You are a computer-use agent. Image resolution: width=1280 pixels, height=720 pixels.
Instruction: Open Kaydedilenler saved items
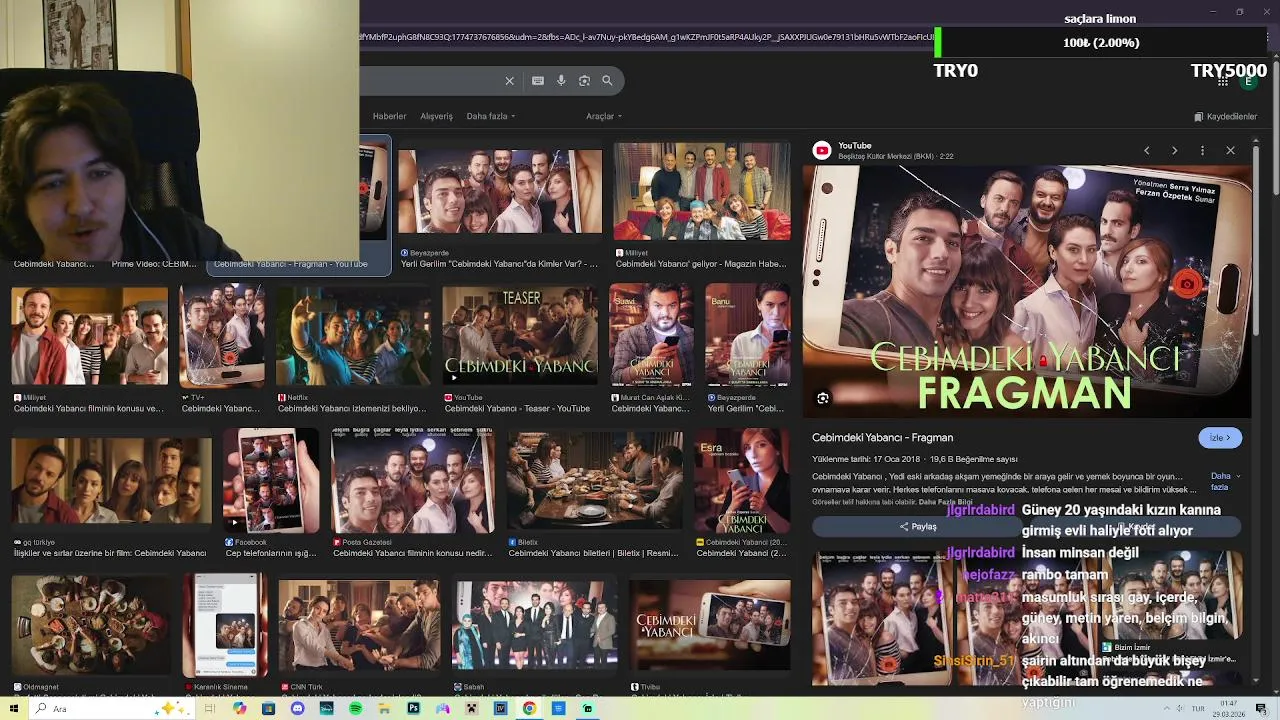[1225, 116]
